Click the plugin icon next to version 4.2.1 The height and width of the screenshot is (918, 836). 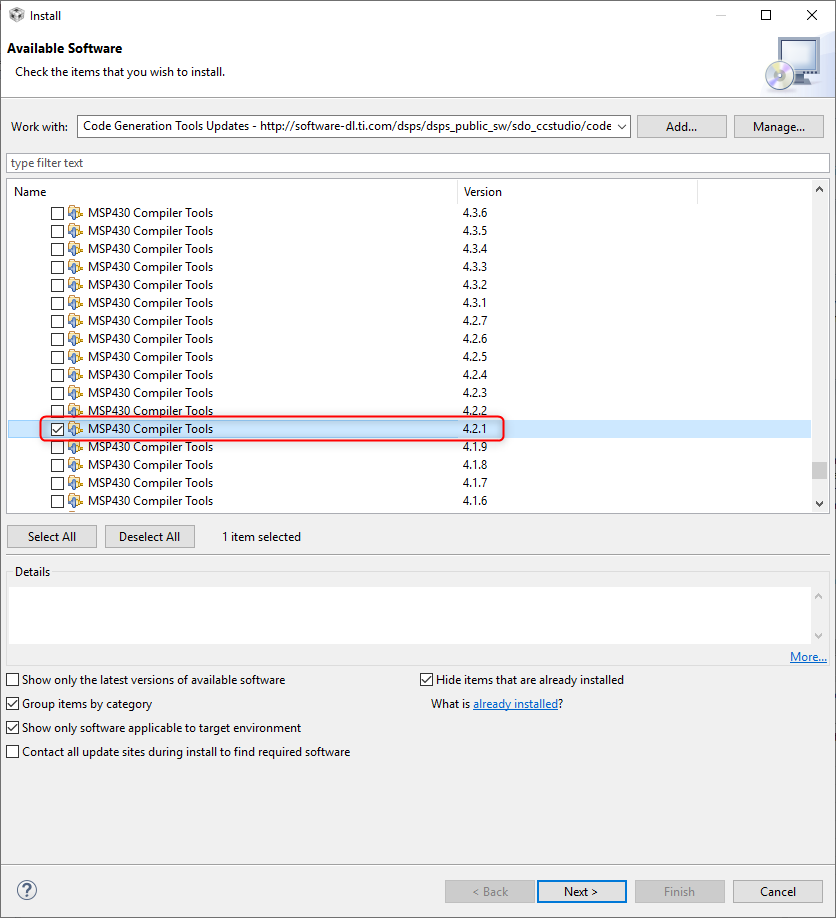77,428
